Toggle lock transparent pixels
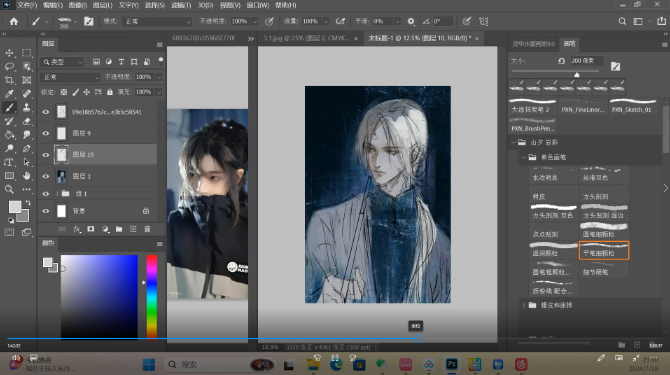 tap(64, 92)
